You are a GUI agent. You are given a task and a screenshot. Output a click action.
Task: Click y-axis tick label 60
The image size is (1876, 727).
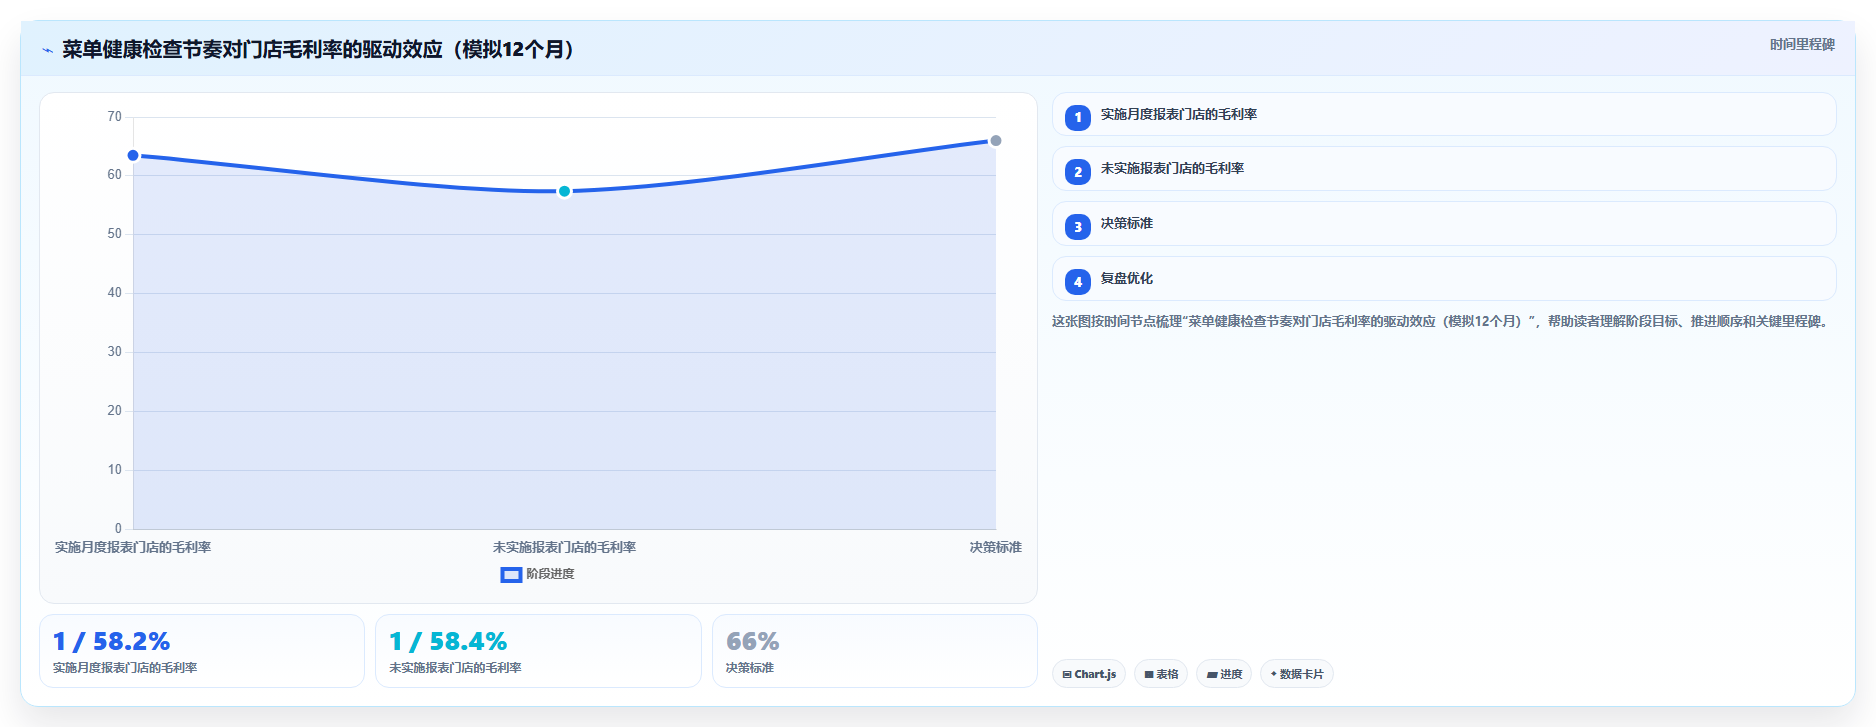[x=115, y=175]
